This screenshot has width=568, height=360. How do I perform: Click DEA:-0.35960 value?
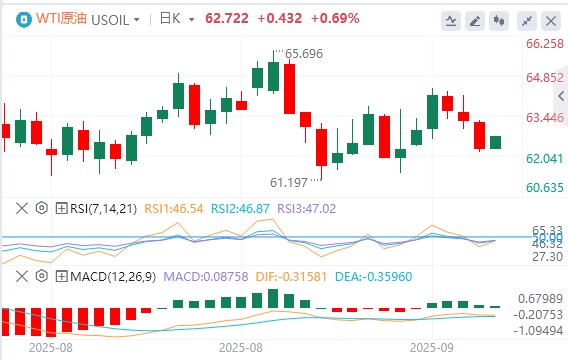click(x=373, y=277)
